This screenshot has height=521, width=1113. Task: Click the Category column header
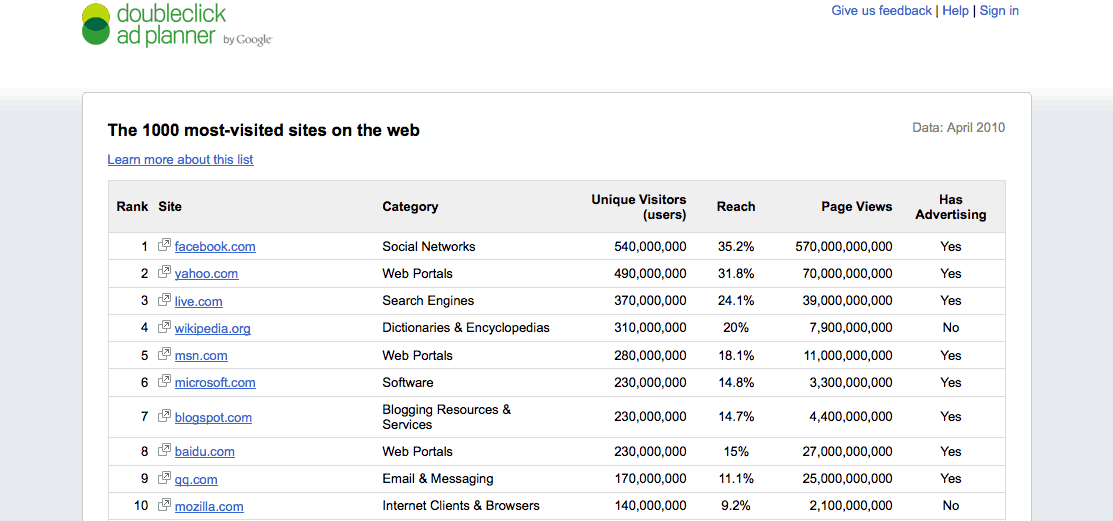tap(410, 207)
